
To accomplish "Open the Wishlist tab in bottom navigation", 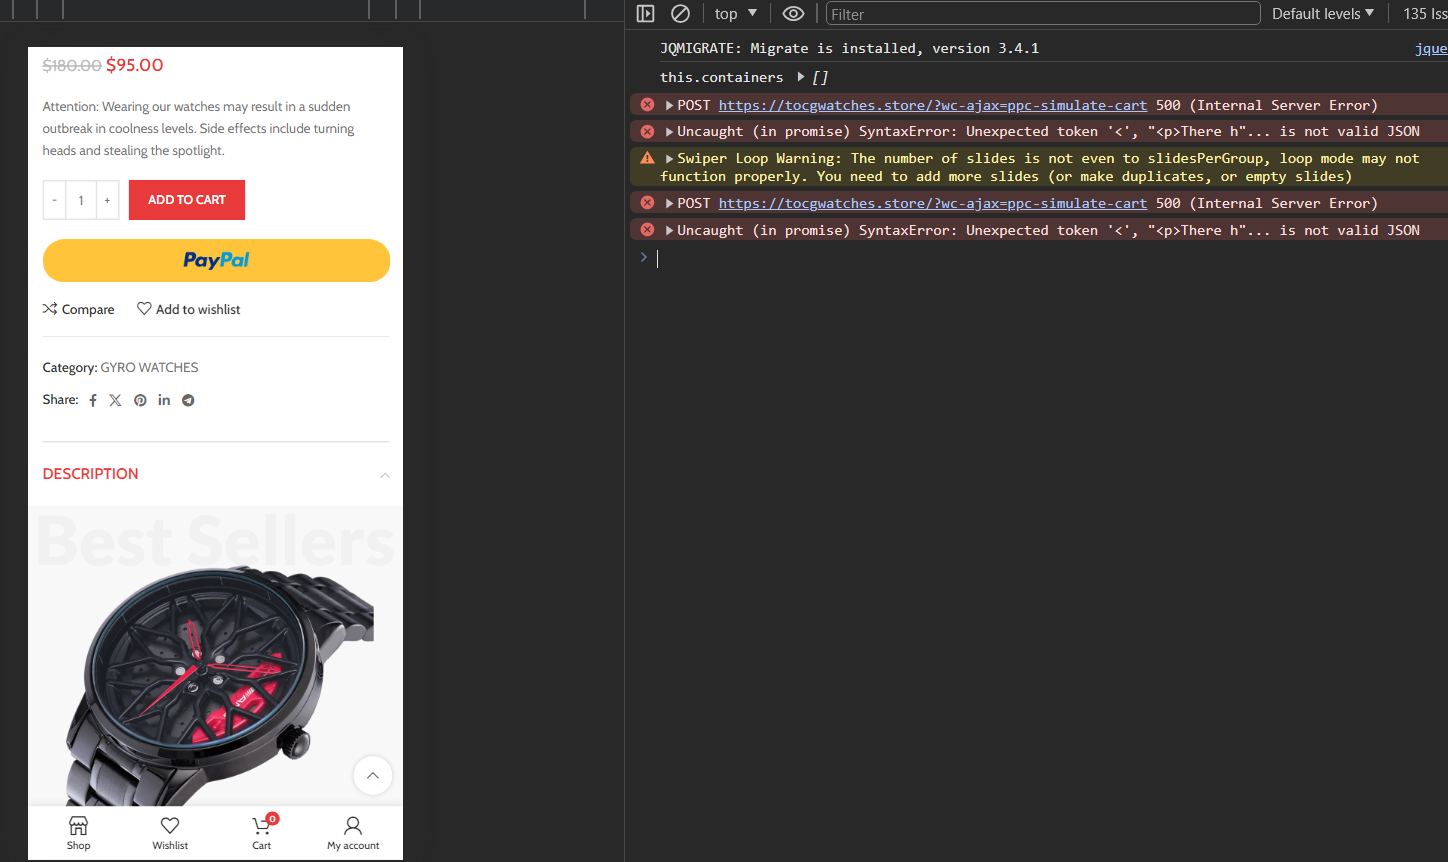I will tap(170, 833).
